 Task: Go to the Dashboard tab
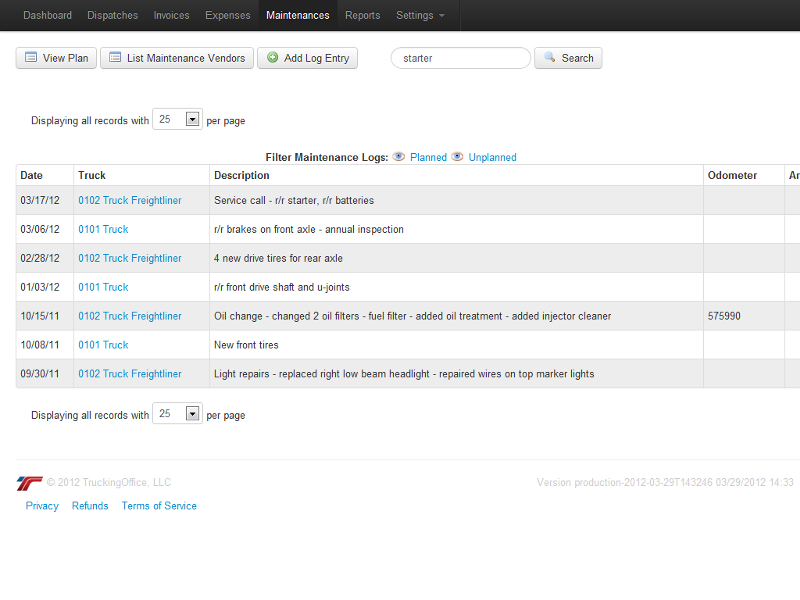pyautogui.click(x=47, y=15)
